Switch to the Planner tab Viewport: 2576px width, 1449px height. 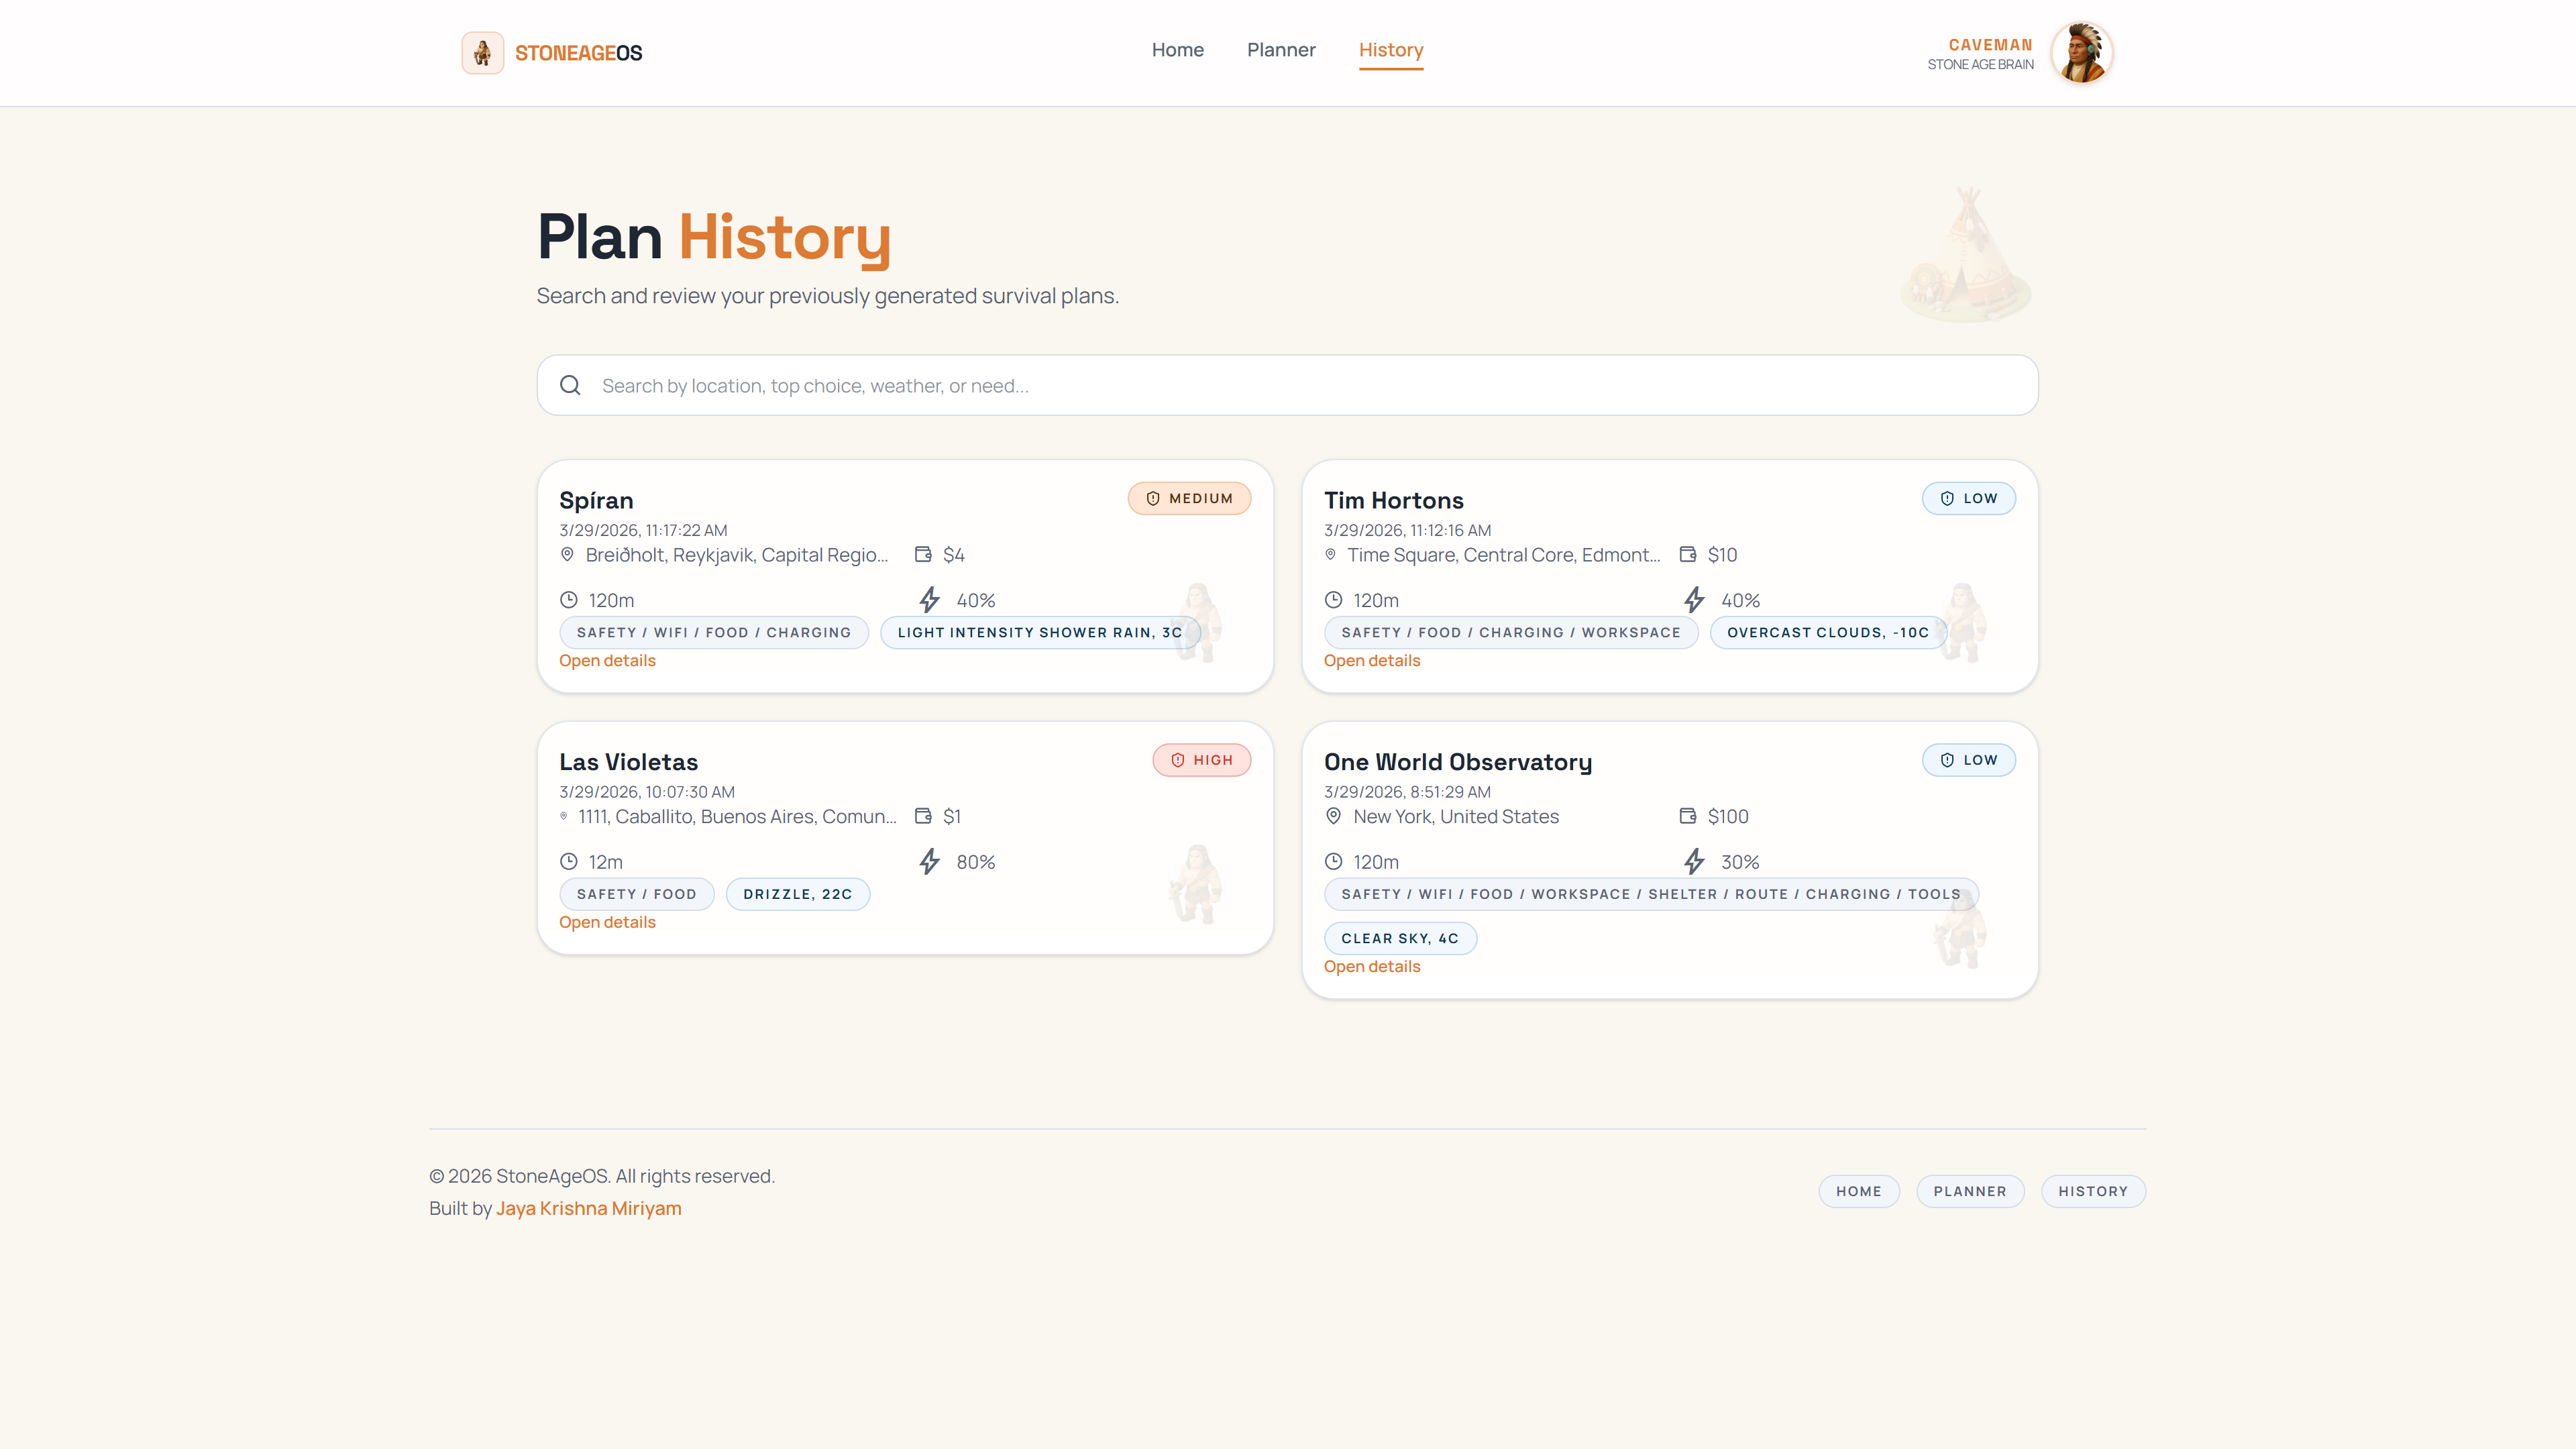pos(1280,50)
